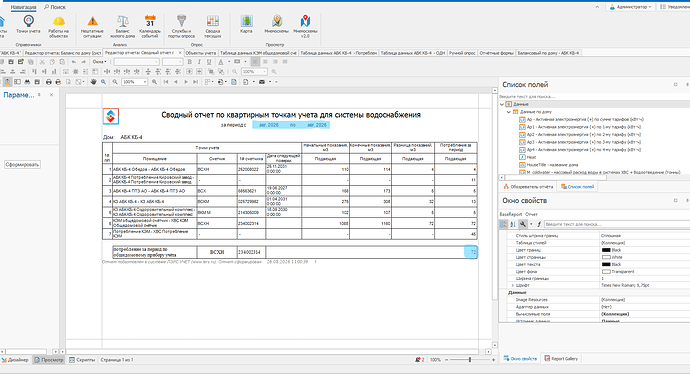The height and width of the screenshot is (374, 690).
Task: Switch to the Навигация ribbon tab
Action: (24, 7)
